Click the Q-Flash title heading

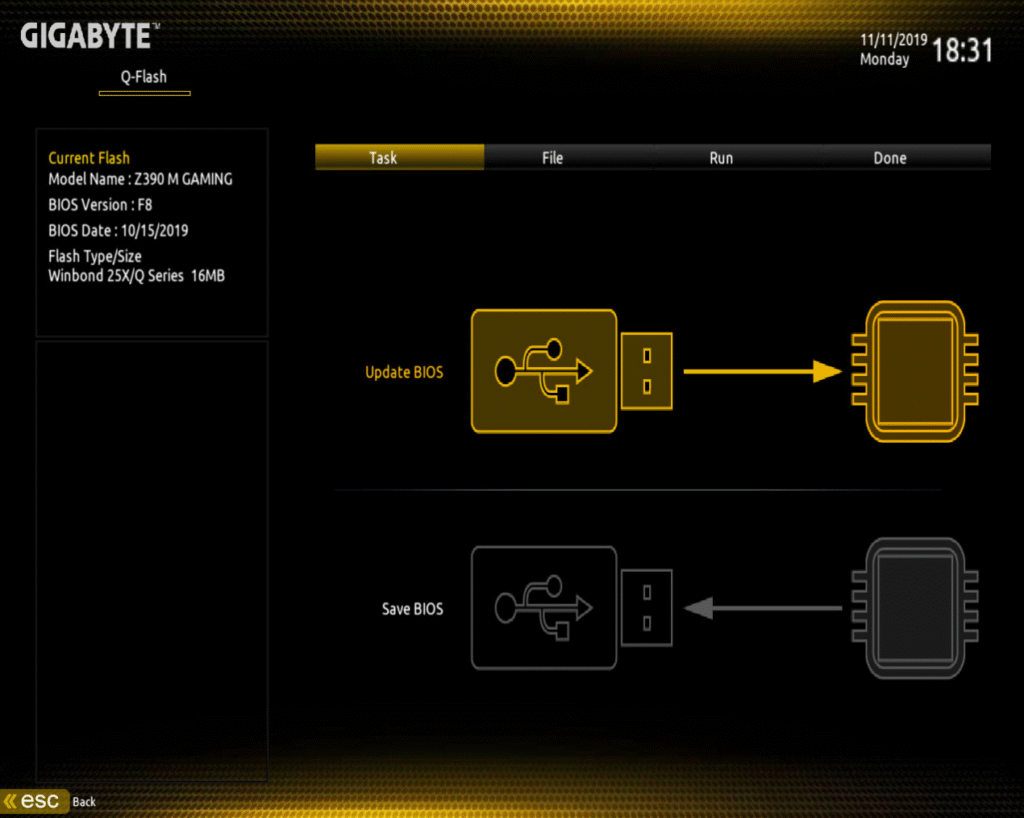click(x=144, y=77)
